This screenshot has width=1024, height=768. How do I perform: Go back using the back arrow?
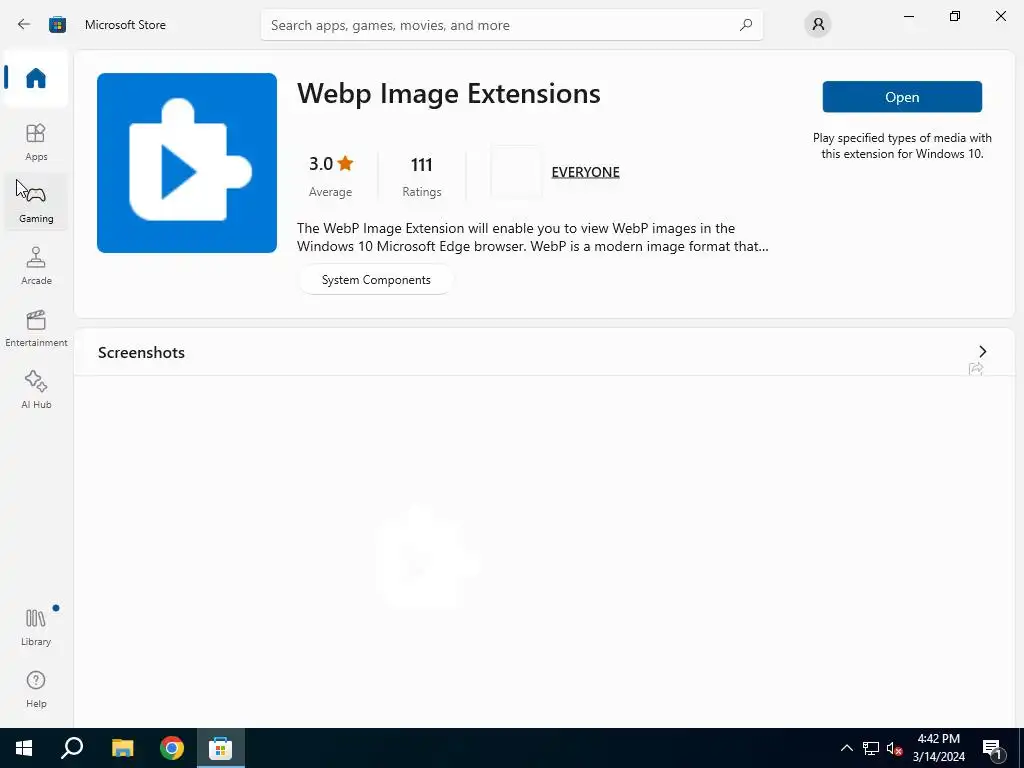pyautogui.click(x=24, y=25)
